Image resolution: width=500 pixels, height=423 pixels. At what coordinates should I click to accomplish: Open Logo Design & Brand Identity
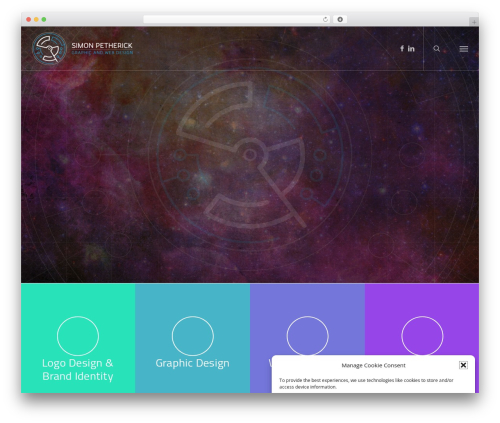pyautogui.click(x=78, y=369)
